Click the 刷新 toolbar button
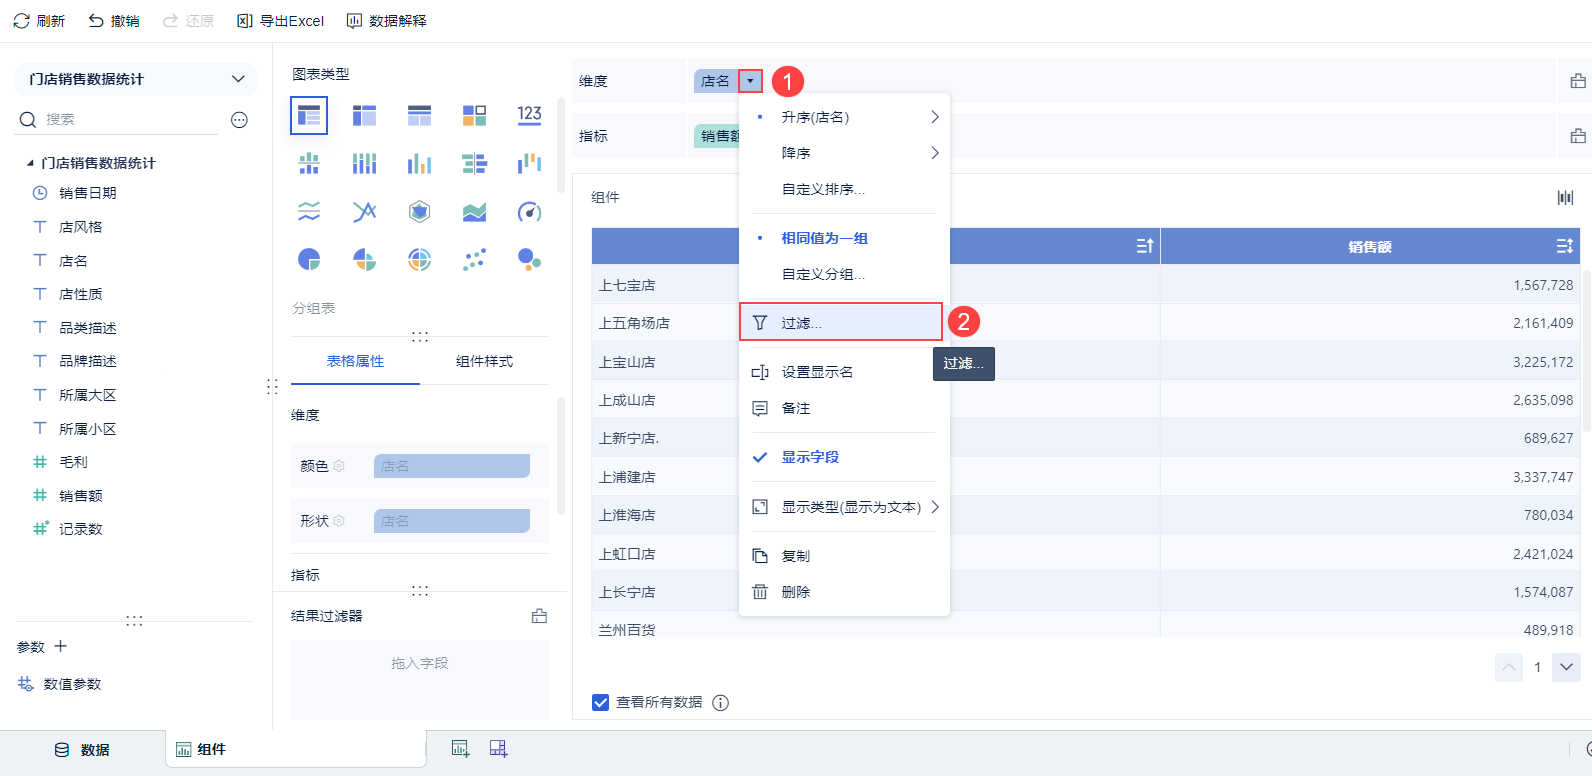1592x776 pixels. point(39,21)
